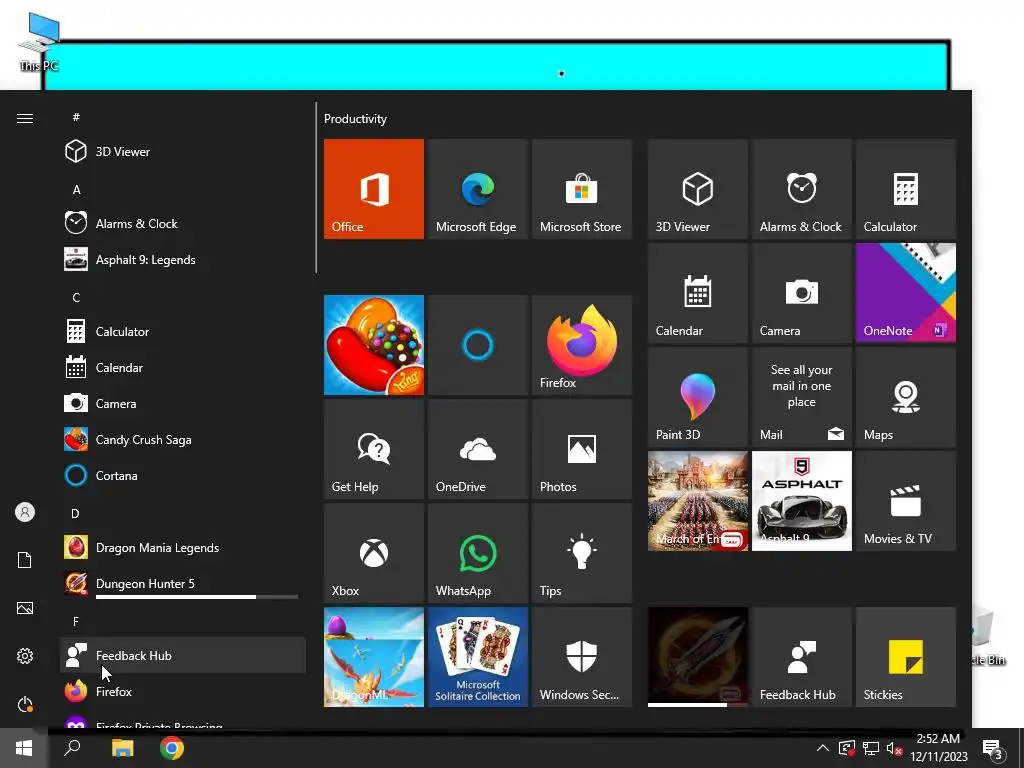Open the Mail tile
The image size is (1024, 768).
(801, 396)
